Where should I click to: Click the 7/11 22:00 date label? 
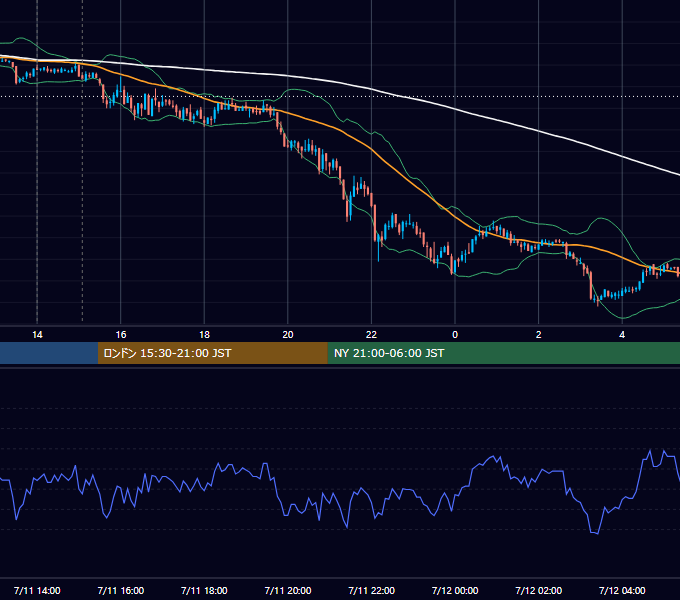pos(371,590)
